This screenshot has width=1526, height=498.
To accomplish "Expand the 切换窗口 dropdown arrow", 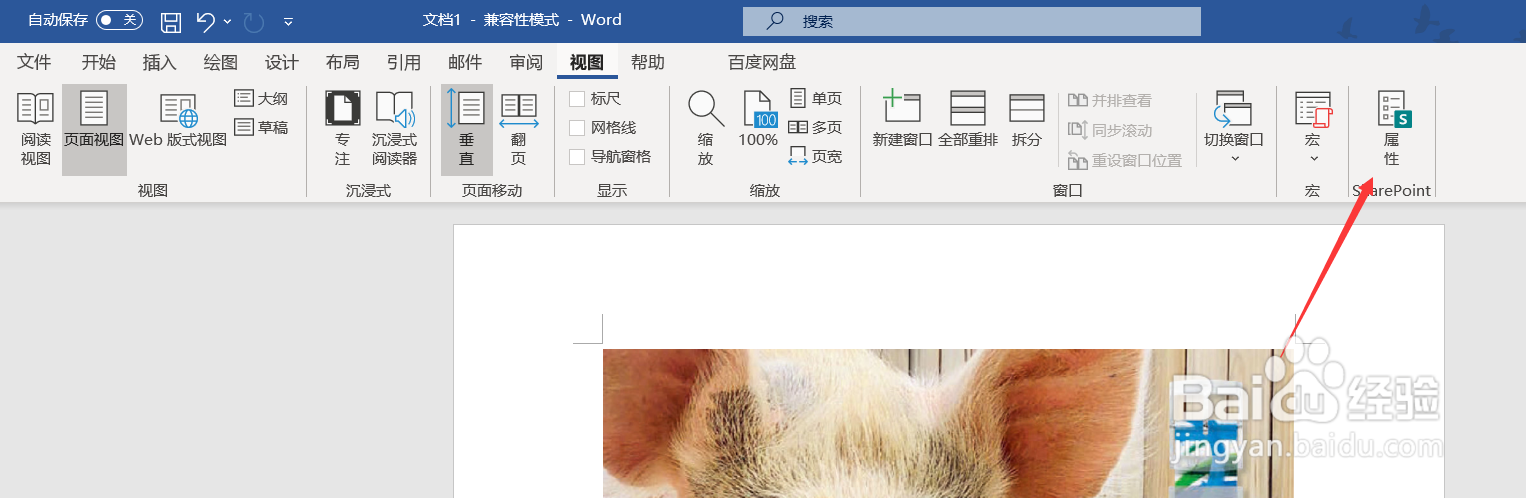I will click(1234, 159).
